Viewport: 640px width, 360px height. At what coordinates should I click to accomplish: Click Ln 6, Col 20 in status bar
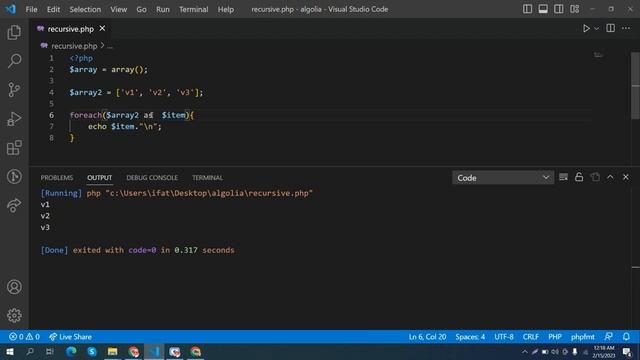click(427, 337)
